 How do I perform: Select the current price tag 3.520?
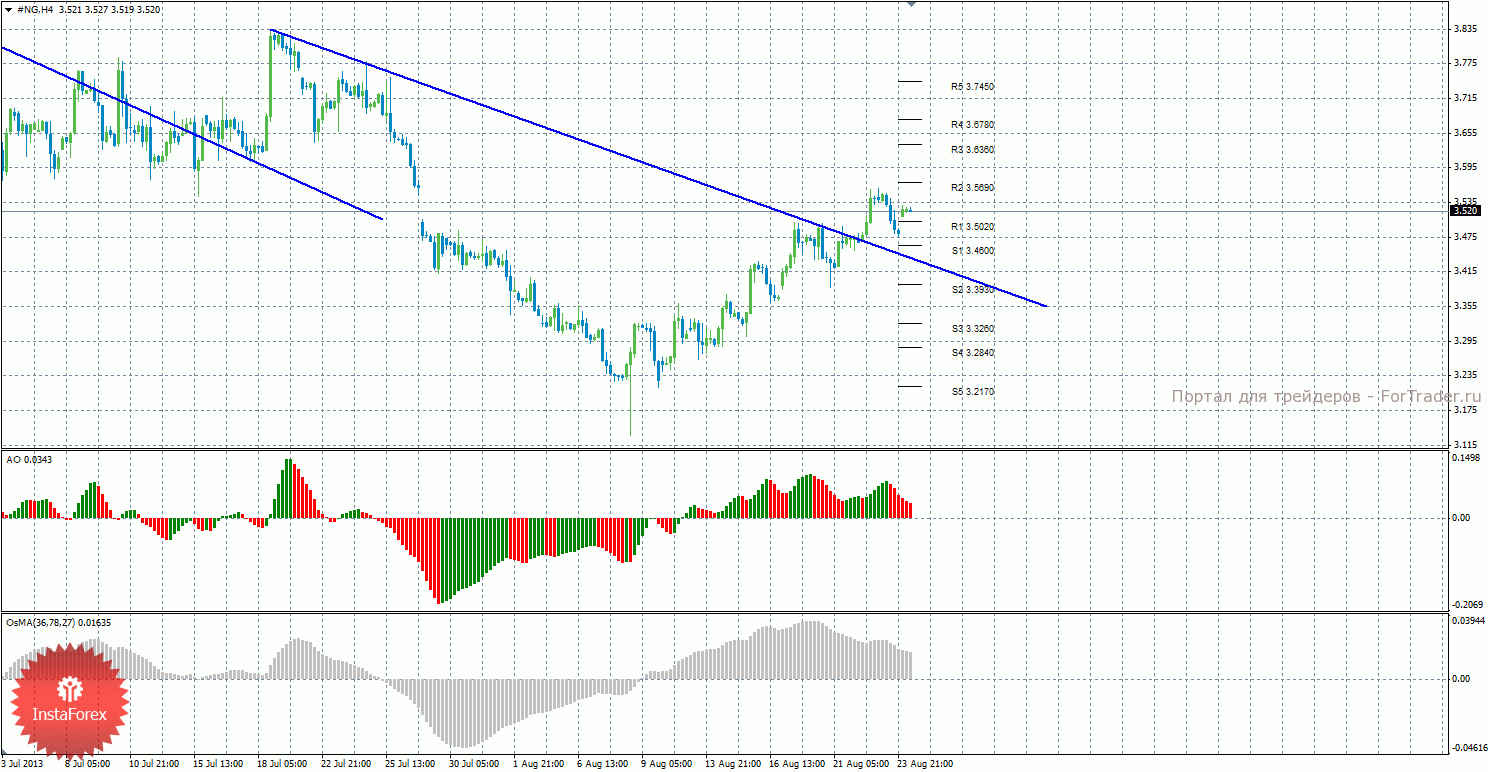1465,210
